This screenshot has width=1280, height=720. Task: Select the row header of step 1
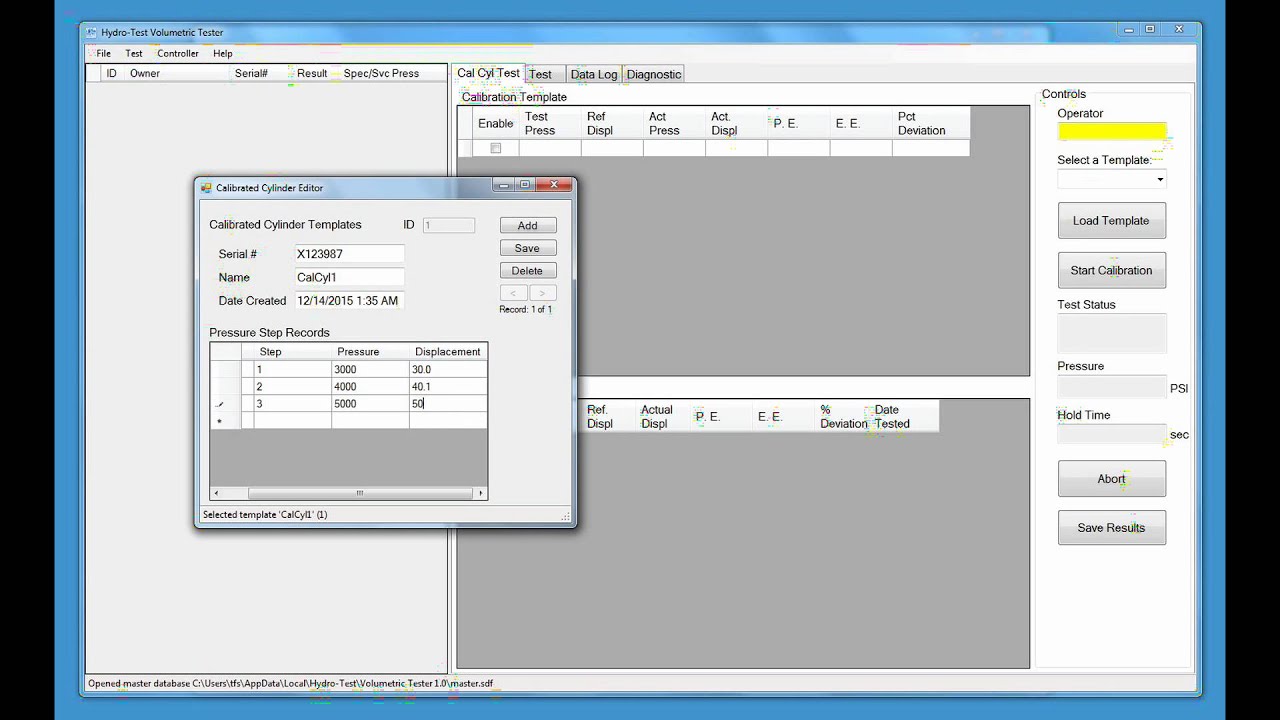226,369
